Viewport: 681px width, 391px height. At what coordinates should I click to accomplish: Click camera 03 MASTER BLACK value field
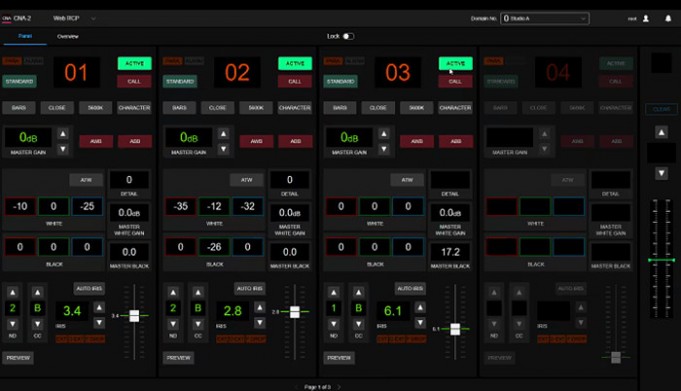click(x=450, y=252)
